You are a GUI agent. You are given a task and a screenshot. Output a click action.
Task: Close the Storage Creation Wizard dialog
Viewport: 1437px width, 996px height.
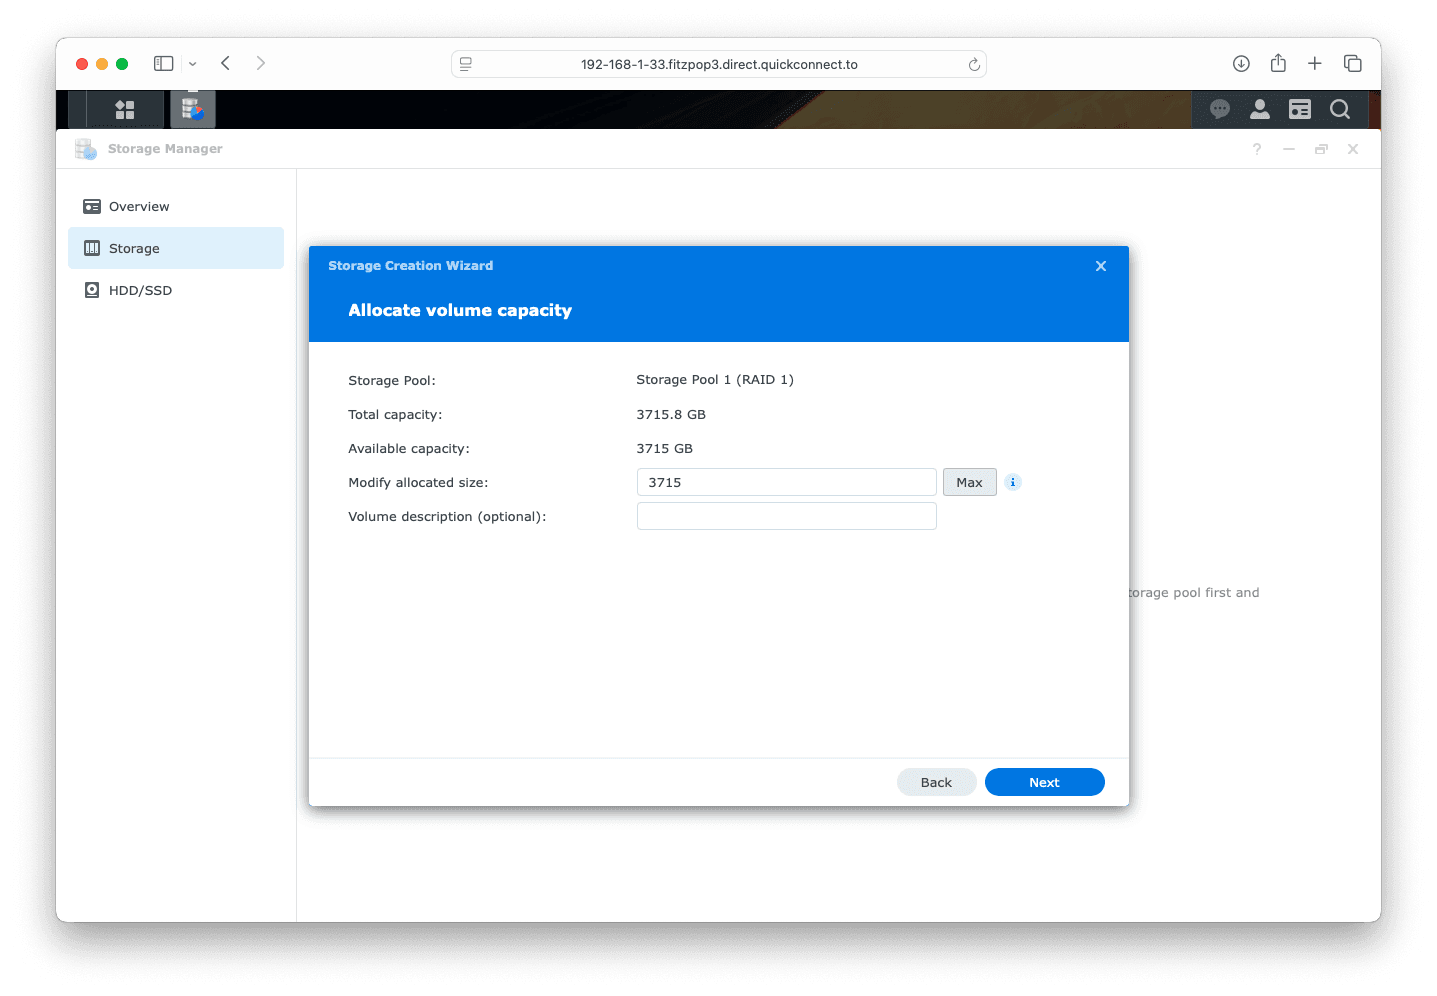point(1100,266)
